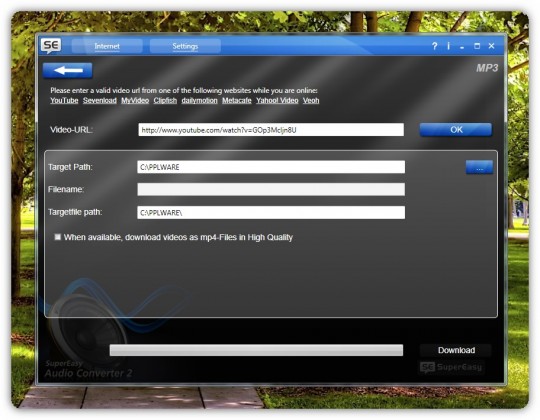Open the Sevenload link
540x420 pixels.
pos(100,101)
